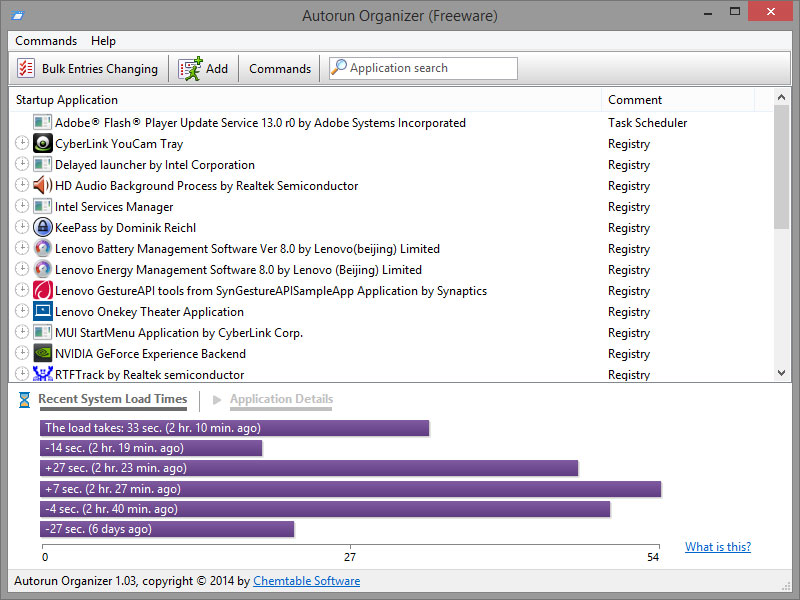The height and width of the screenshot is (600, 800).
Task: Click the RTFTrack by Realtek icon
Action: point(42,374)
